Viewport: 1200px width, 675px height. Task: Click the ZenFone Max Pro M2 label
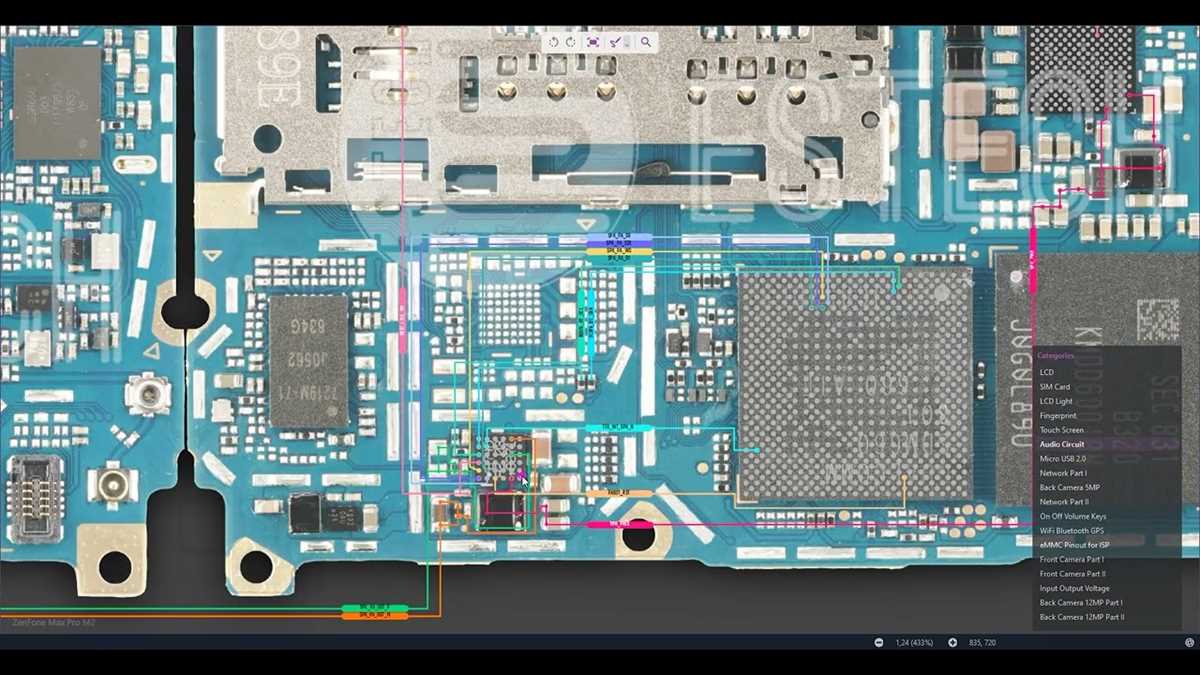53,623
